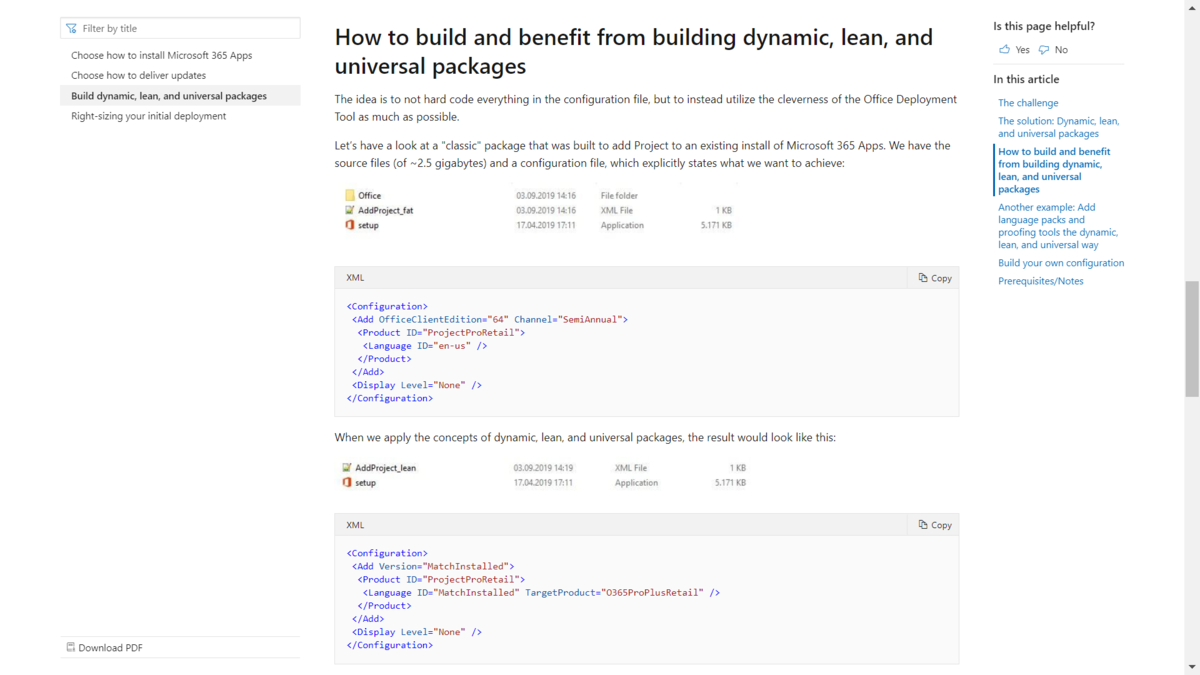Image resolution: width=1200 pixels, height=675 pixels.
Task: Open Build your own configuration link
Action: pos(1061,263)
